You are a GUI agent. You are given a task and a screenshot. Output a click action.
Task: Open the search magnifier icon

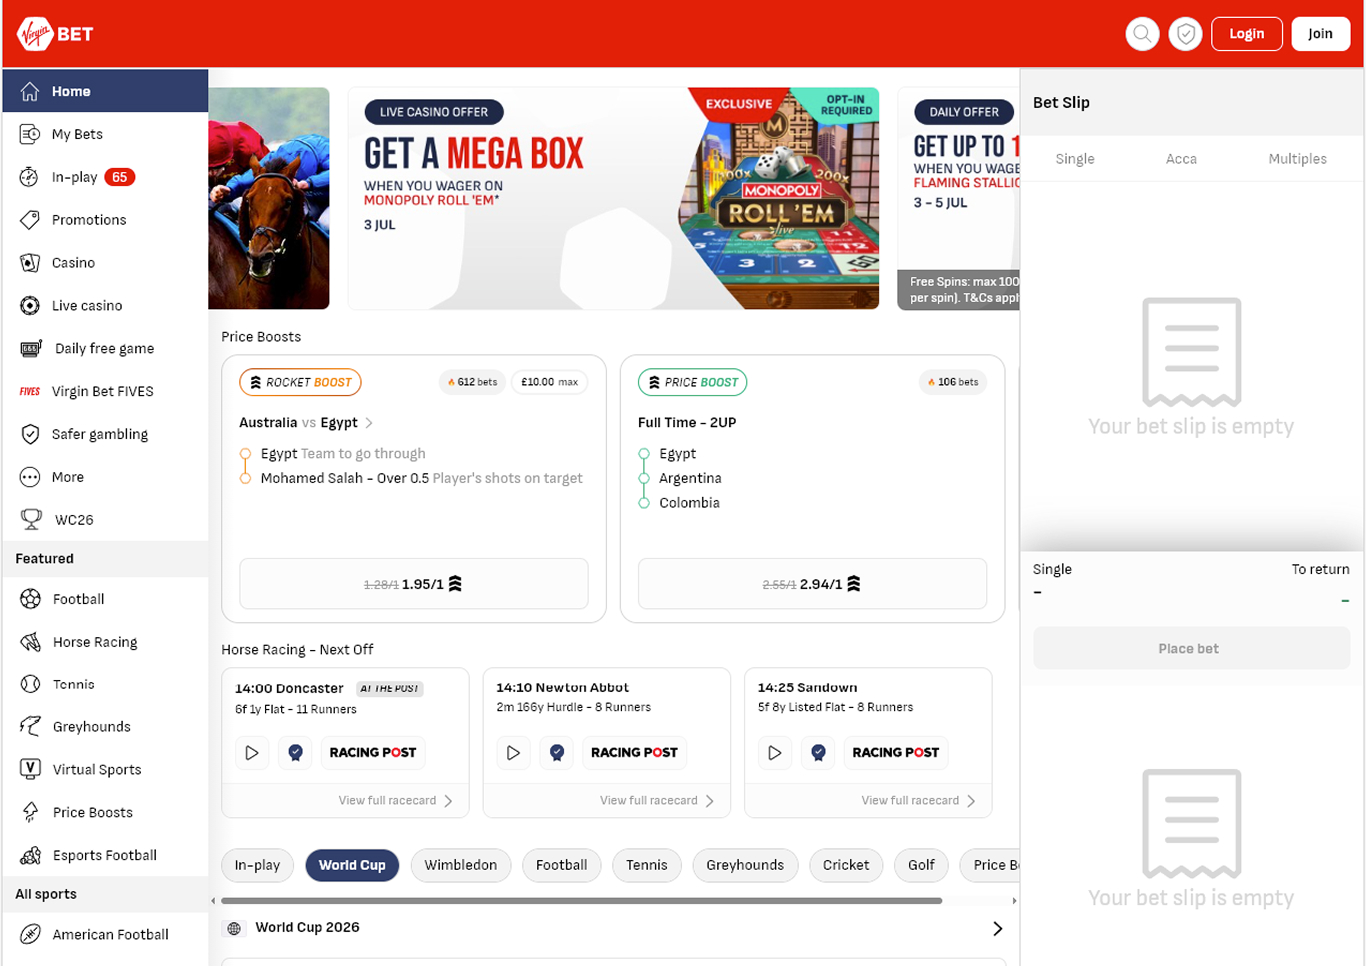[1142, 34]
